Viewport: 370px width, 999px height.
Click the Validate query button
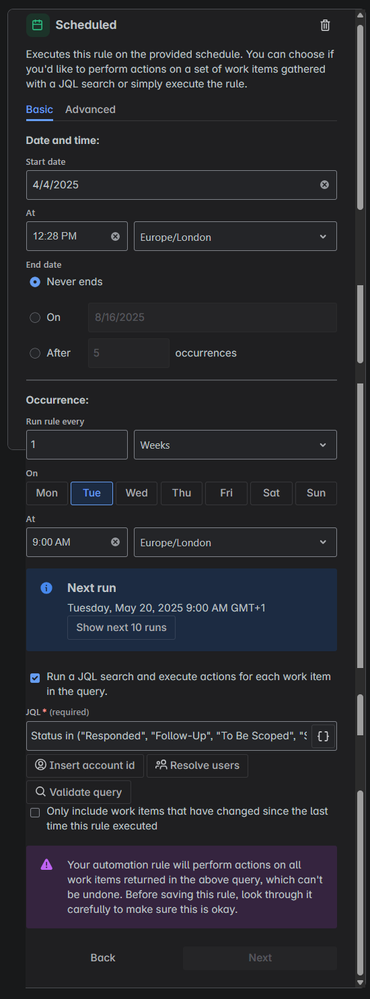tap(78, 793)
